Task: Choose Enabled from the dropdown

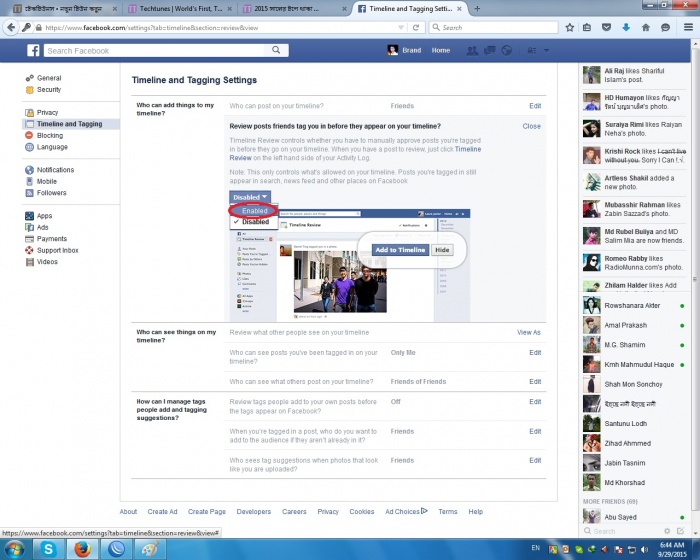Action: [x=254, y=210]
